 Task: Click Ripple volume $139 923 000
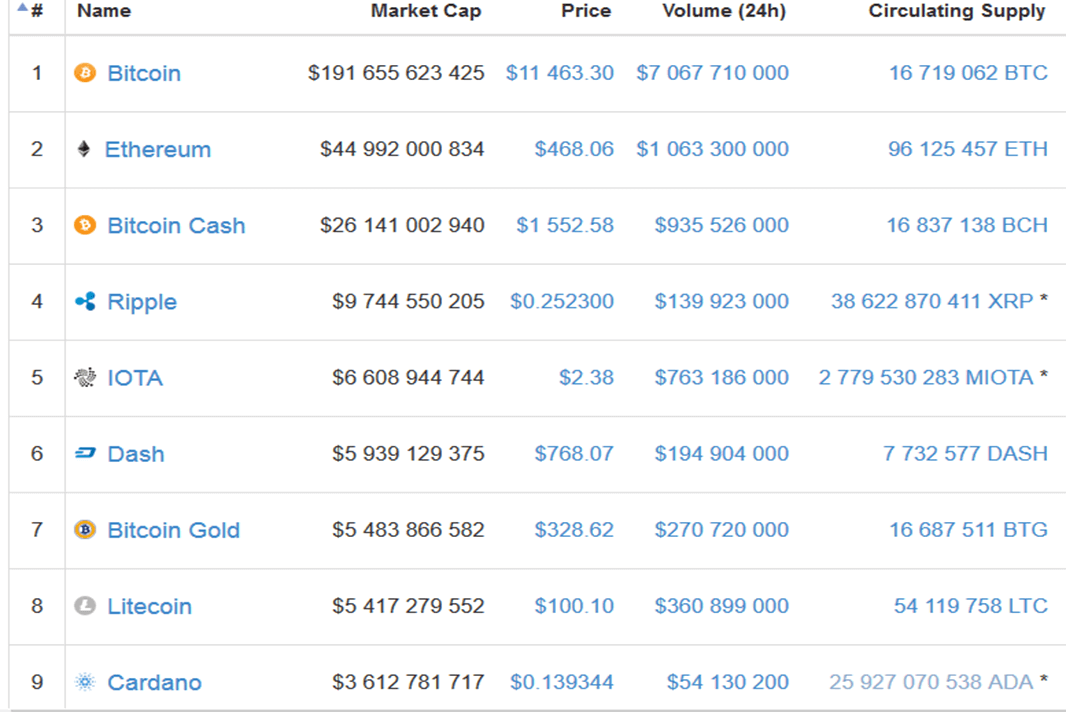click(721, 301)
